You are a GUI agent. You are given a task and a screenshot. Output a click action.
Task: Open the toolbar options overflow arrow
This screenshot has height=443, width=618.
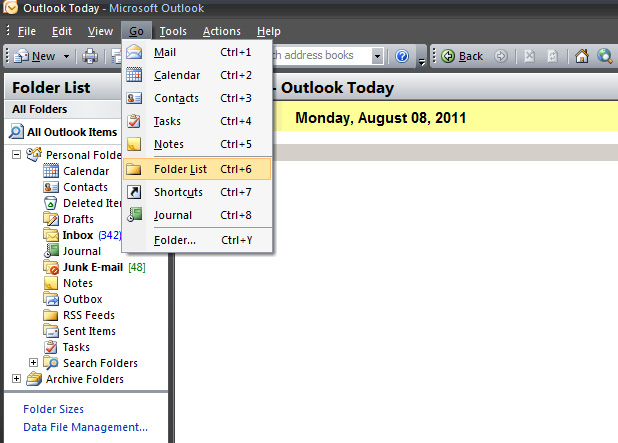pos(422,61)
